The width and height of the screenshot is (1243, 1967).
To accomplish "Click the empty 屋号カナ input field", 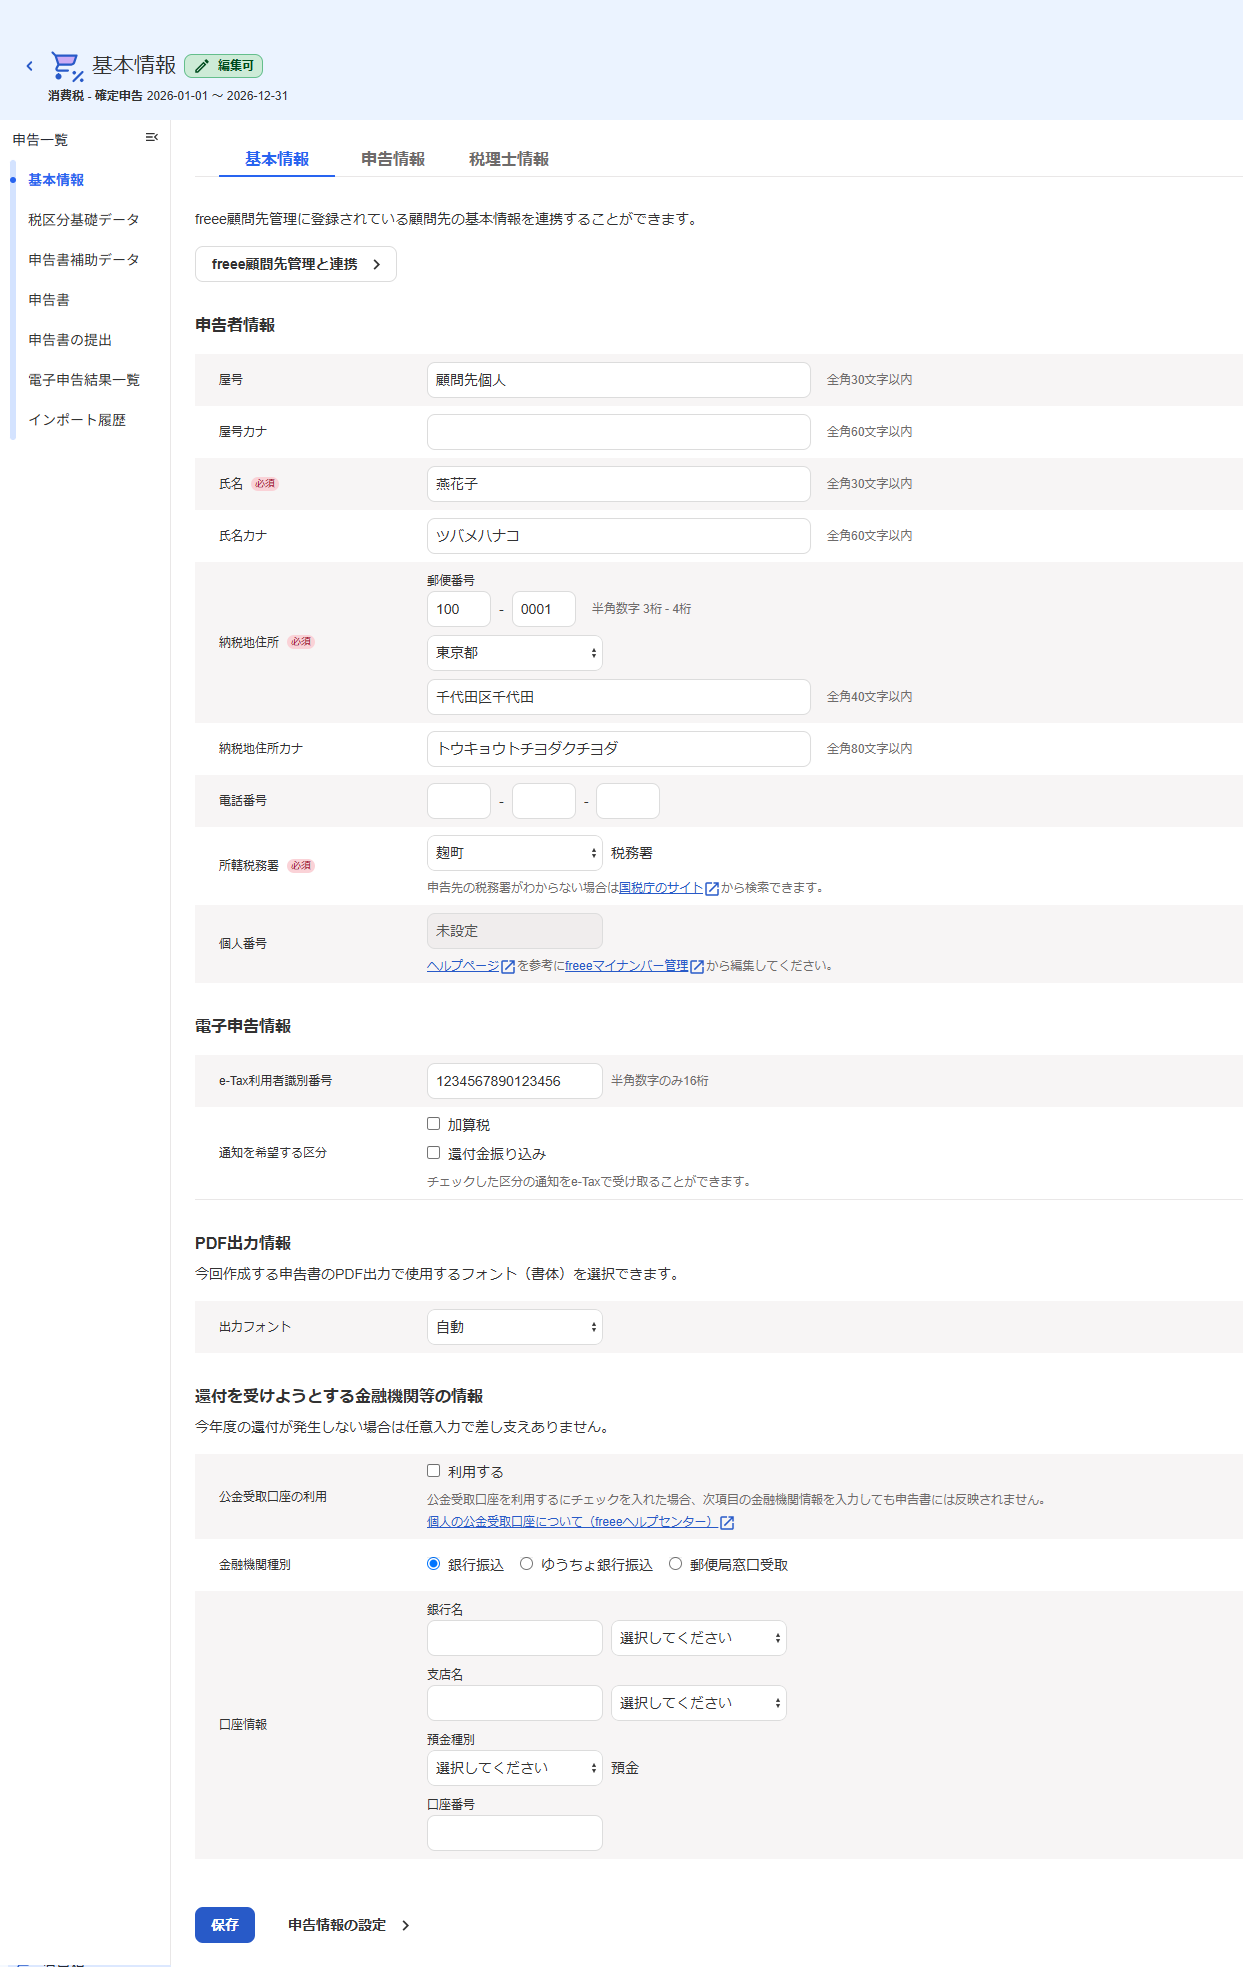I will (x=619, y=432).
